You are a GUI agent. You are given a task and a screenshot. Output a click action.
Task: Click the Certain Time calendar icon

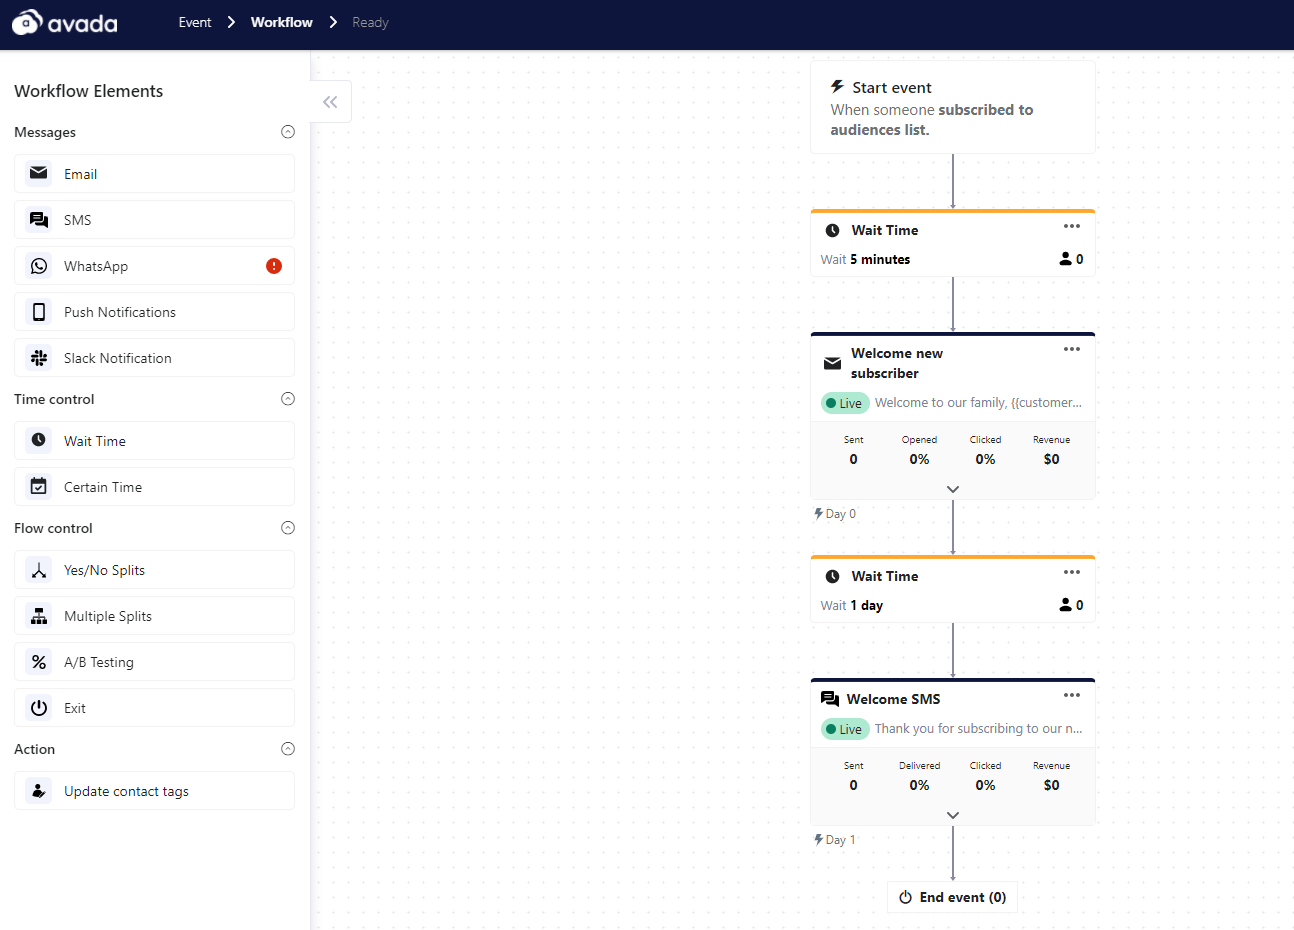point(39,487)
